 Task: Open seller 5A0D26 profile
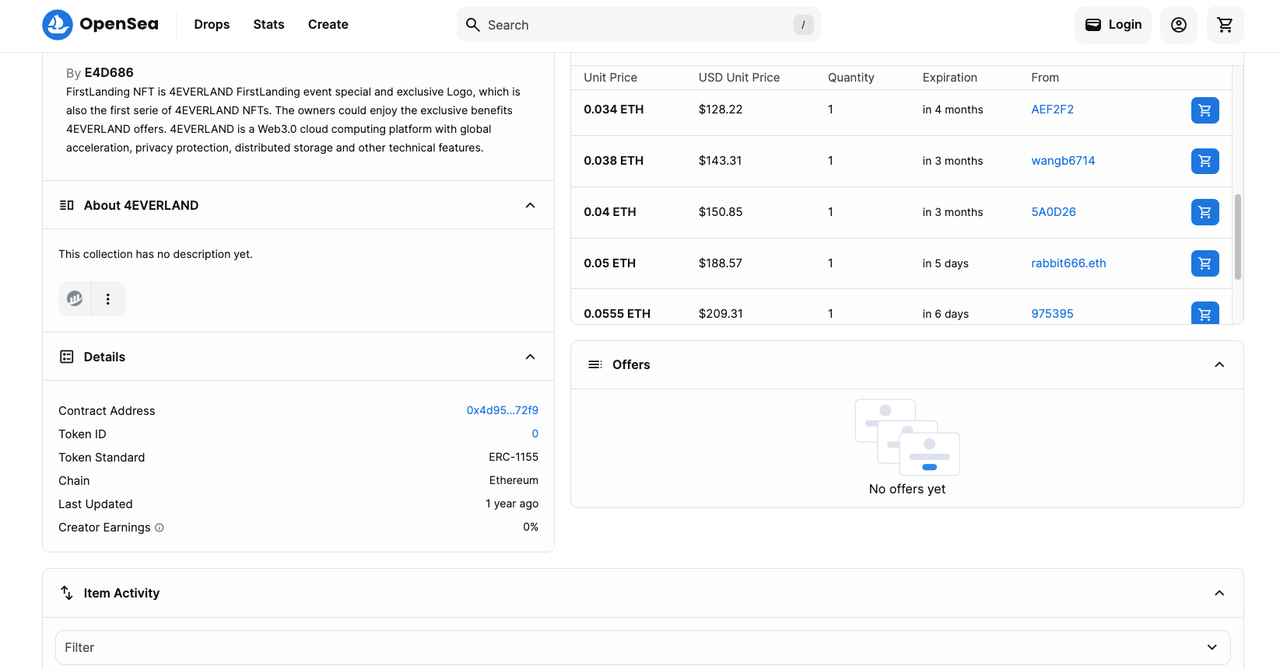[1053, 212]
